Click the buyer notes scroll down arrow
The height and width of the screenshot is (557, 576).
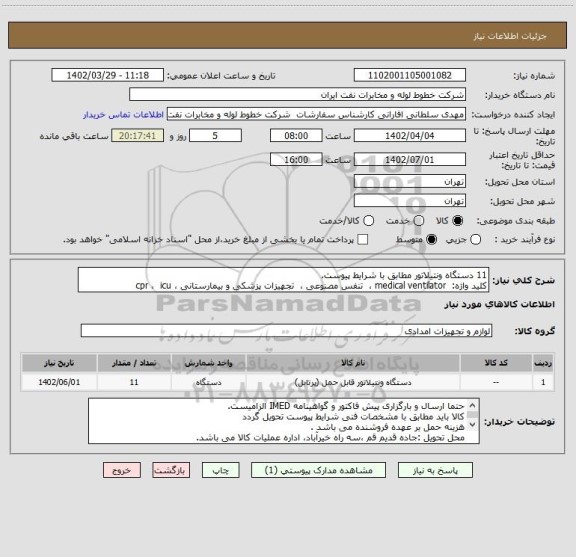pos(472,424)
